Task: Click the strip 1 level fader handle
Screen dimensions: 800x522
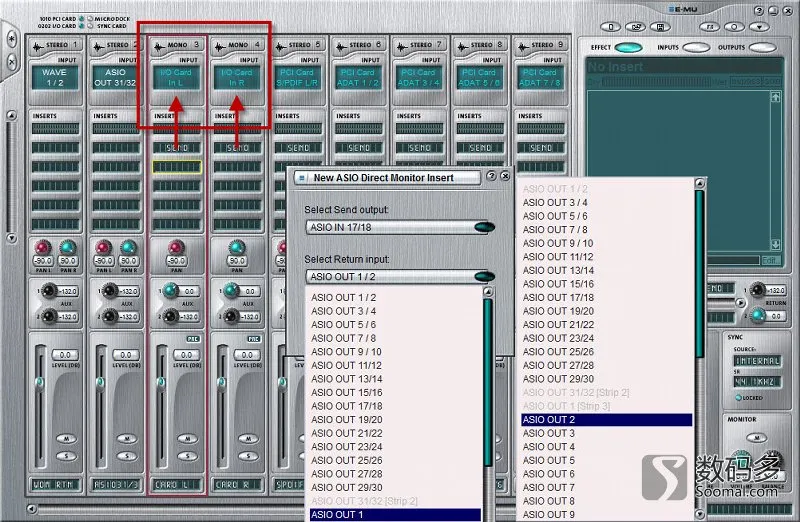Action: coord(40,382)
